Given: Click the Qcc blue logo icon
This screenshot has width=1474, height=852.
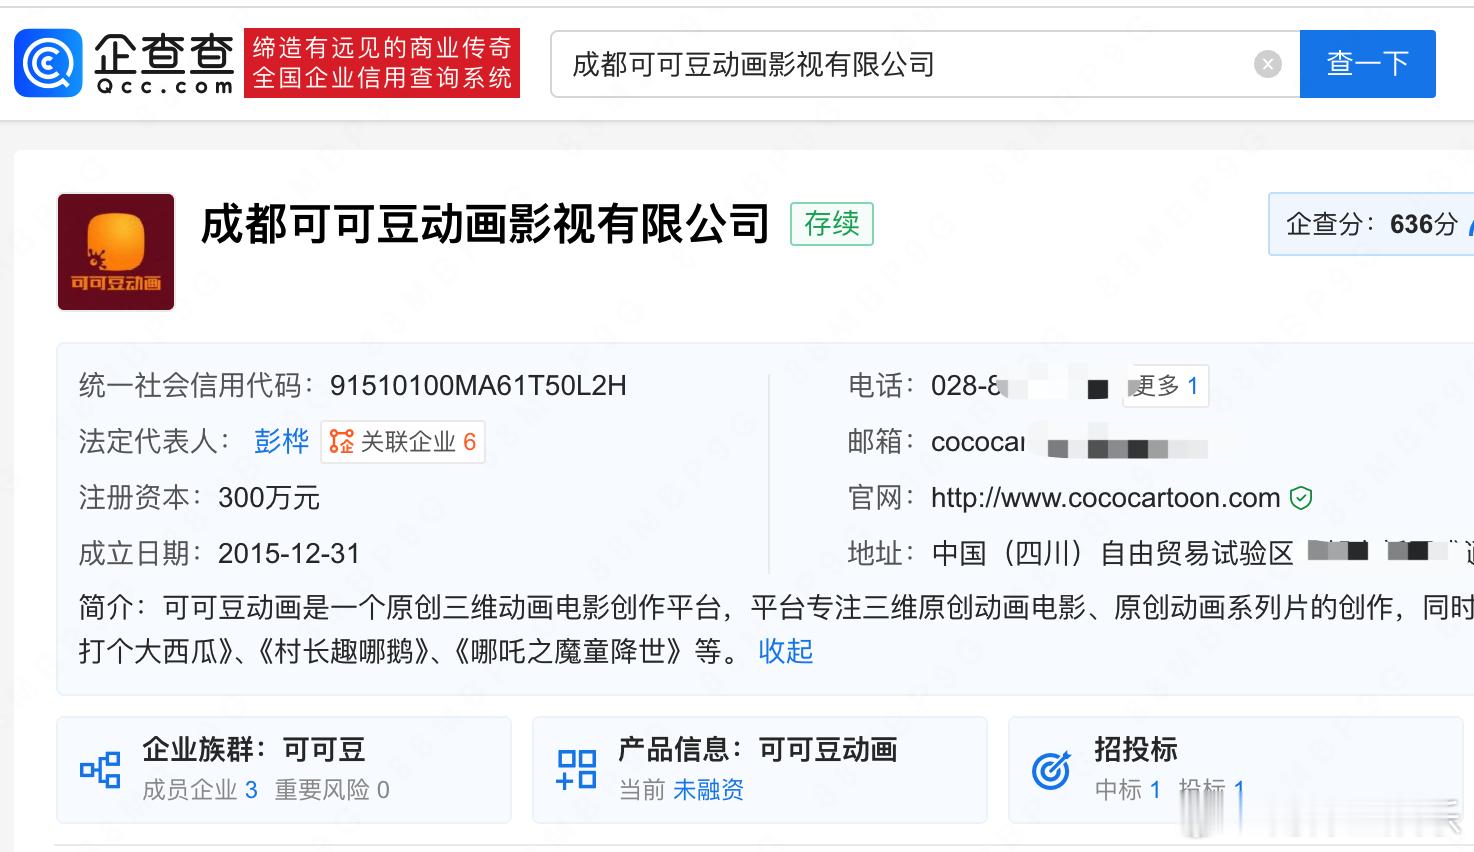Looking at the screenshot, I should coord(48,63).
